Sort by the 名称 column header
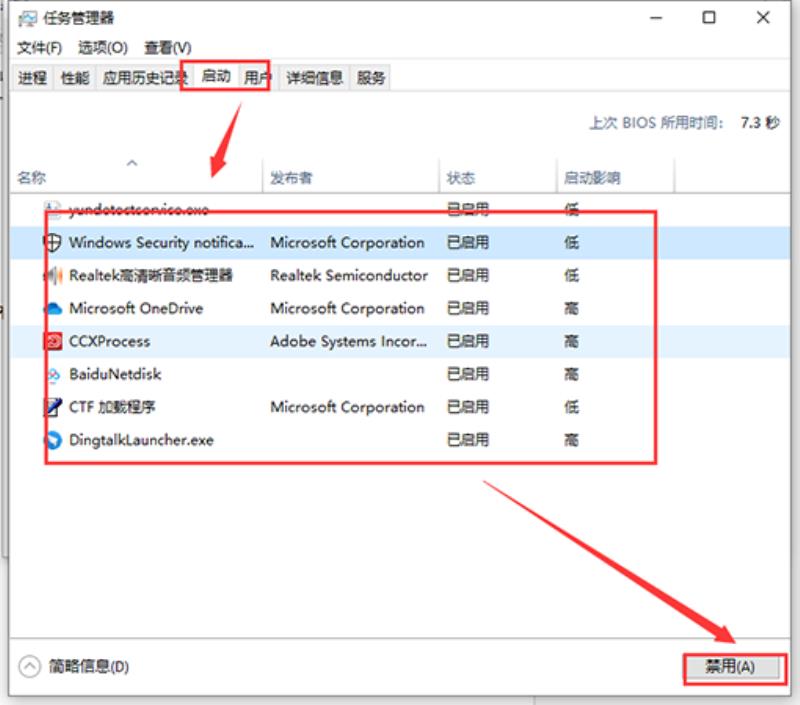Viewport: 800px width, 705px height. (x=136, y=178)
